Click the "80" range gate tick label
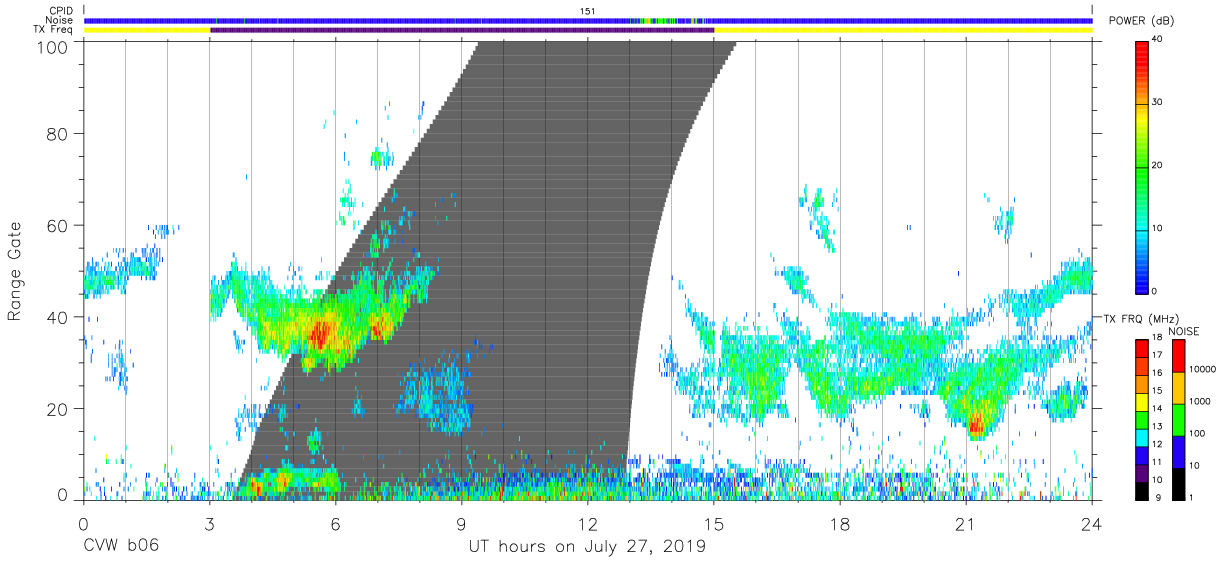1228x567 pixels. tap(58, 134)
